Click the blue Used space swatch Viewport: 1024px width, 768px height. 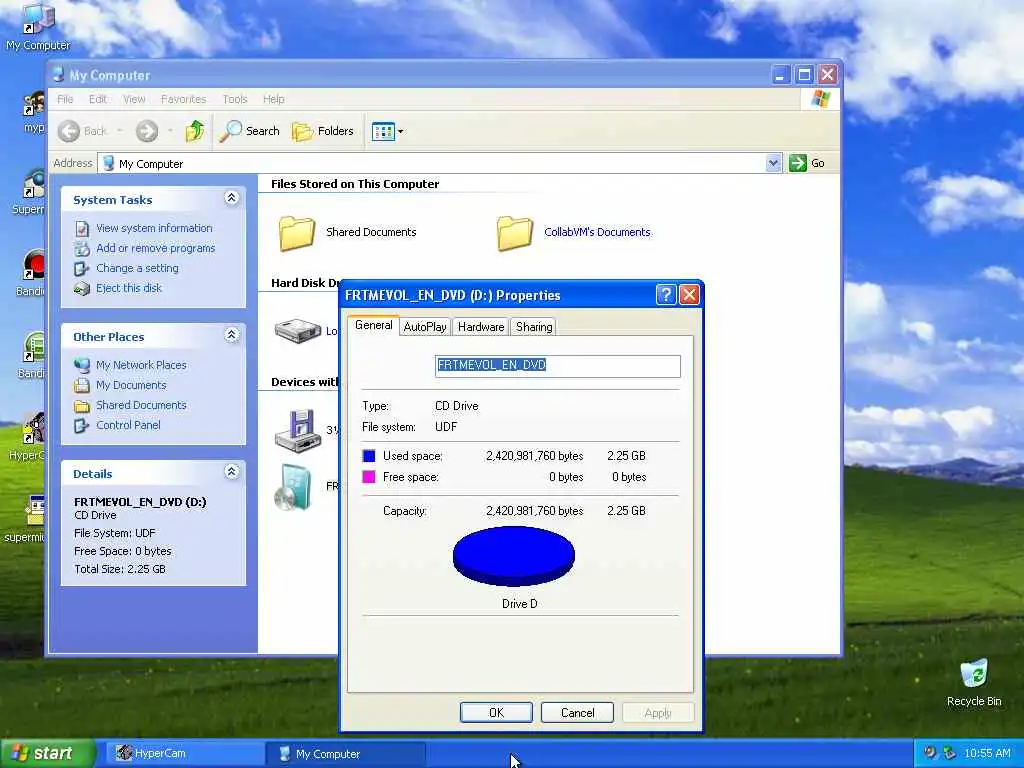click(369, 456)
